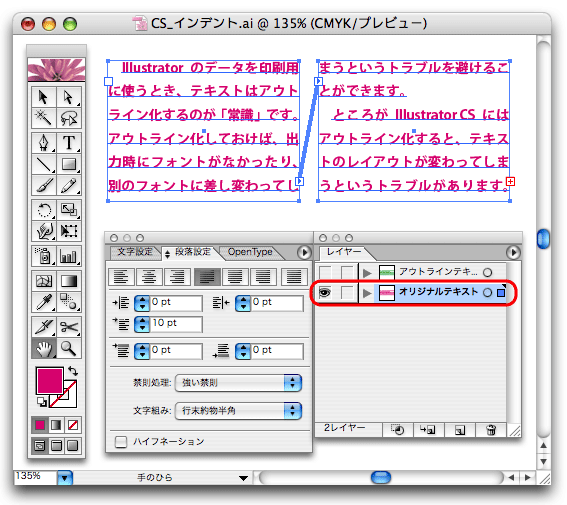The image size is (567, 505).
Task: Select the Pen tool
Action: [x=44, y=143]
